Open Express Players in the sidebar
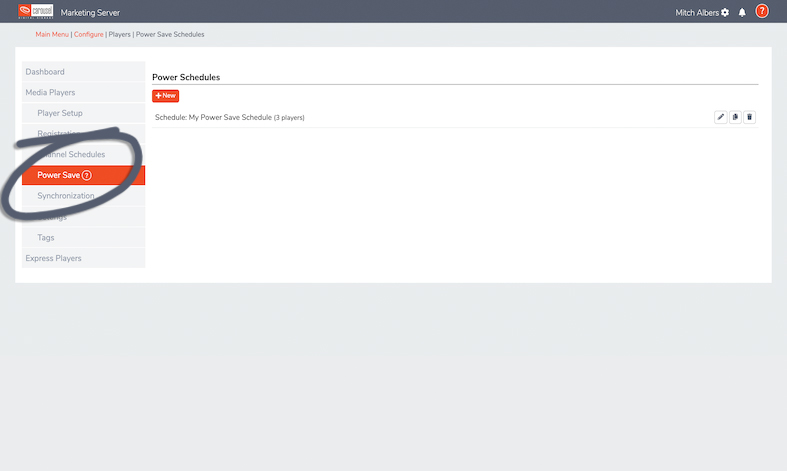The width and height of the screenshot is (787, 471). pyautogui.click(x=83, y=258)
